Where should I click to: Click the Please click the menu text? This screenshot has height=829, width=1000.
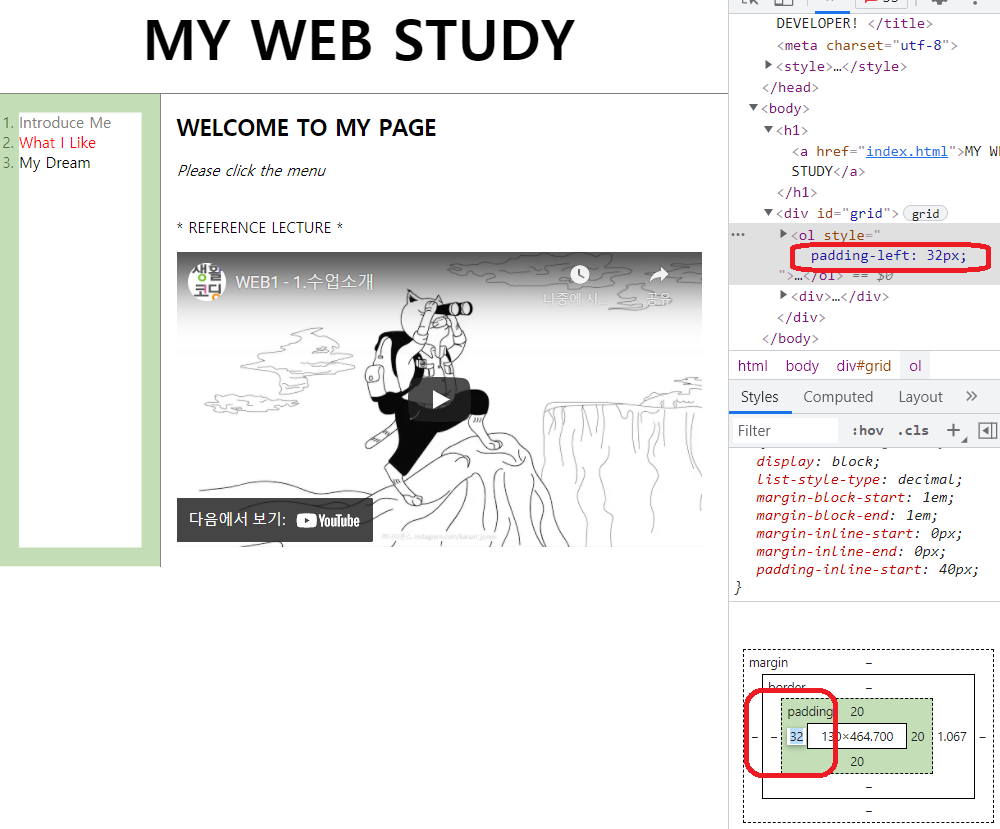click(x=252, y=171)
